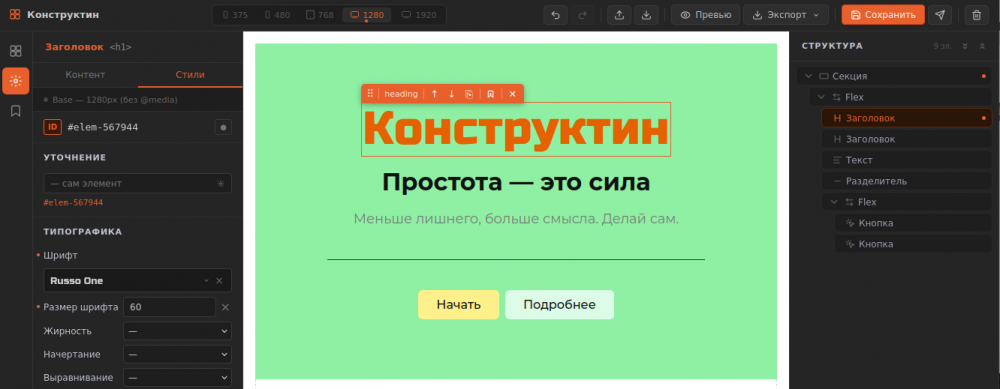
Task: Open the Выравнивание dropdown
Action: coord(177,378)
